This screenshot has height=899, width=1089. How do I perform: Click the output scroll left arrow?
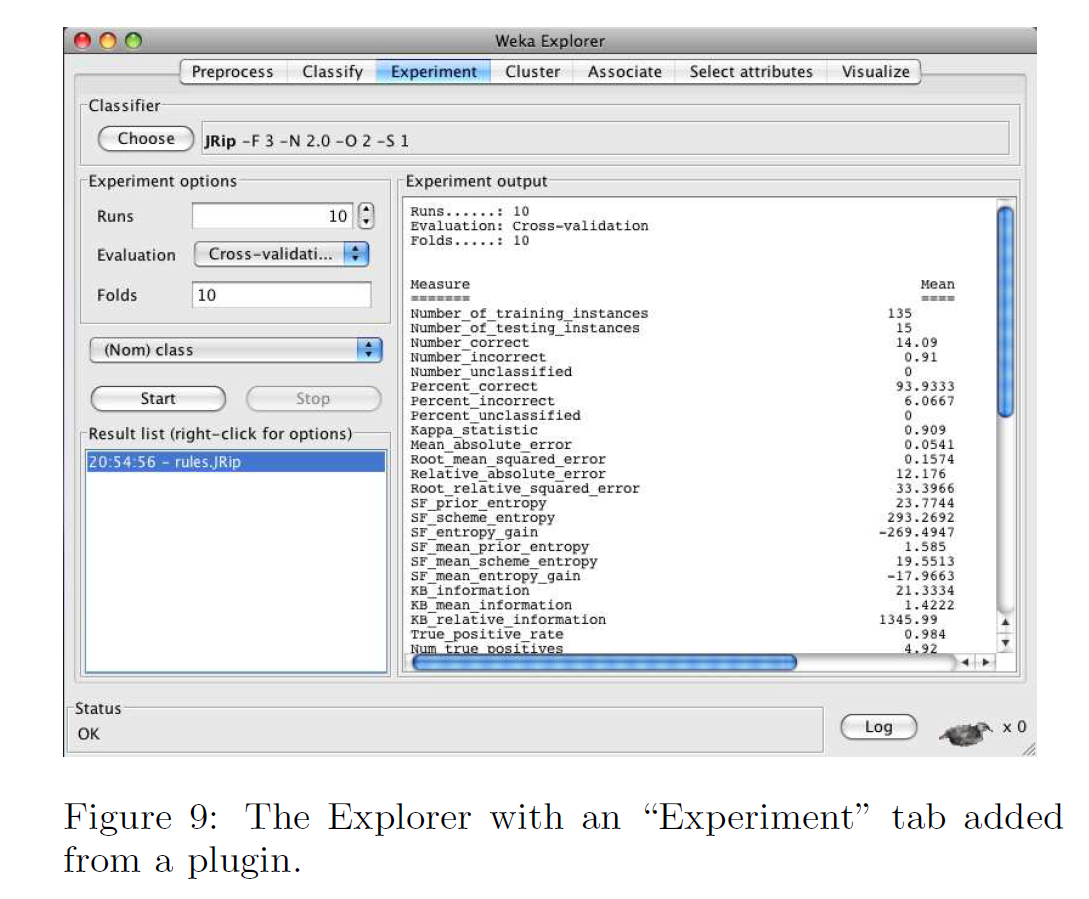click(x=965, y=663)
